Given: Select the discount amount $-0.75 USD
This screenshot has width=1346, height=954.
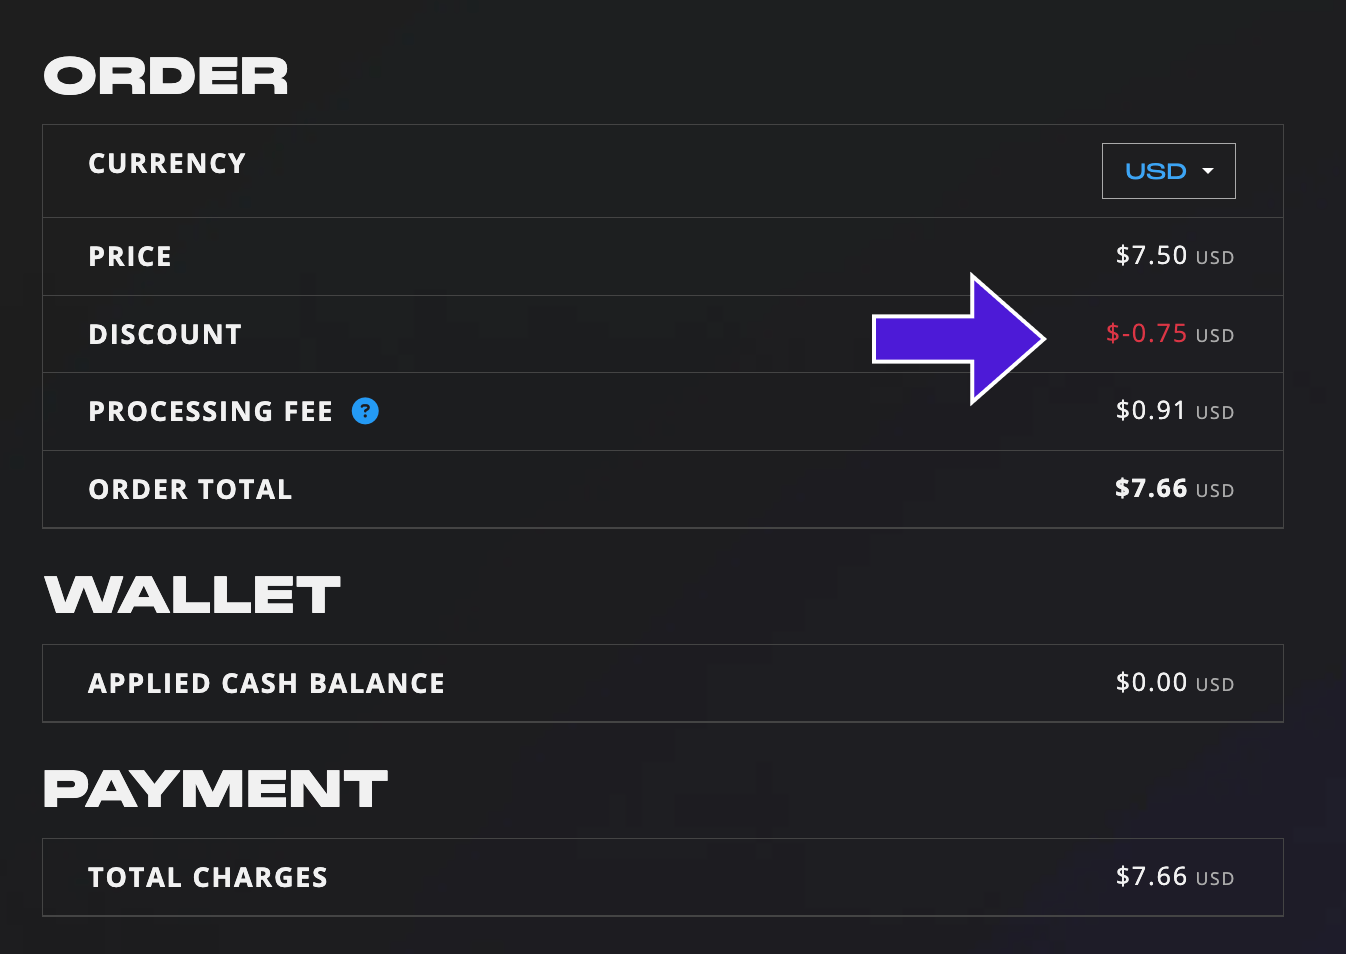Looking at the screenshot, I should [x=1170, y=334].
